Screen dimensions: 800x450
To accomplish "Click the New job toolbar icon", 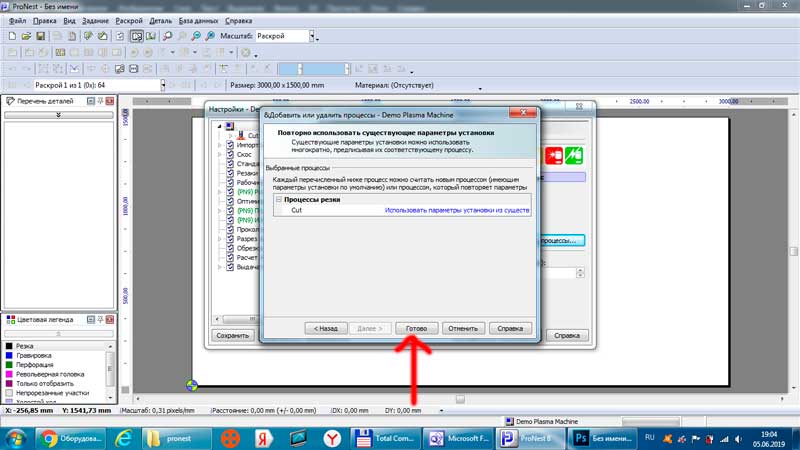I will pos(12,36).
